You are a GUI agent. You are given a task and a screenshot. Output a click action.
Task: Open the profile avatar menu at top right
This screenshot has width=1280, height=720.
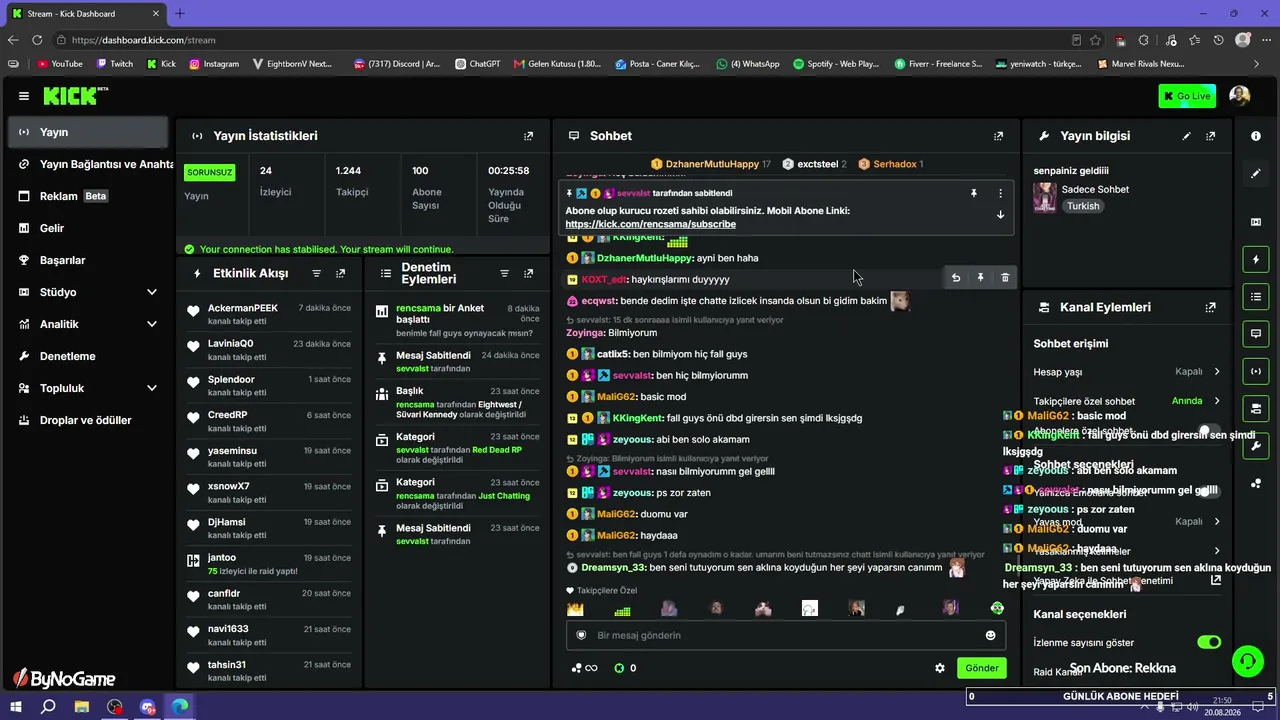1240,96
